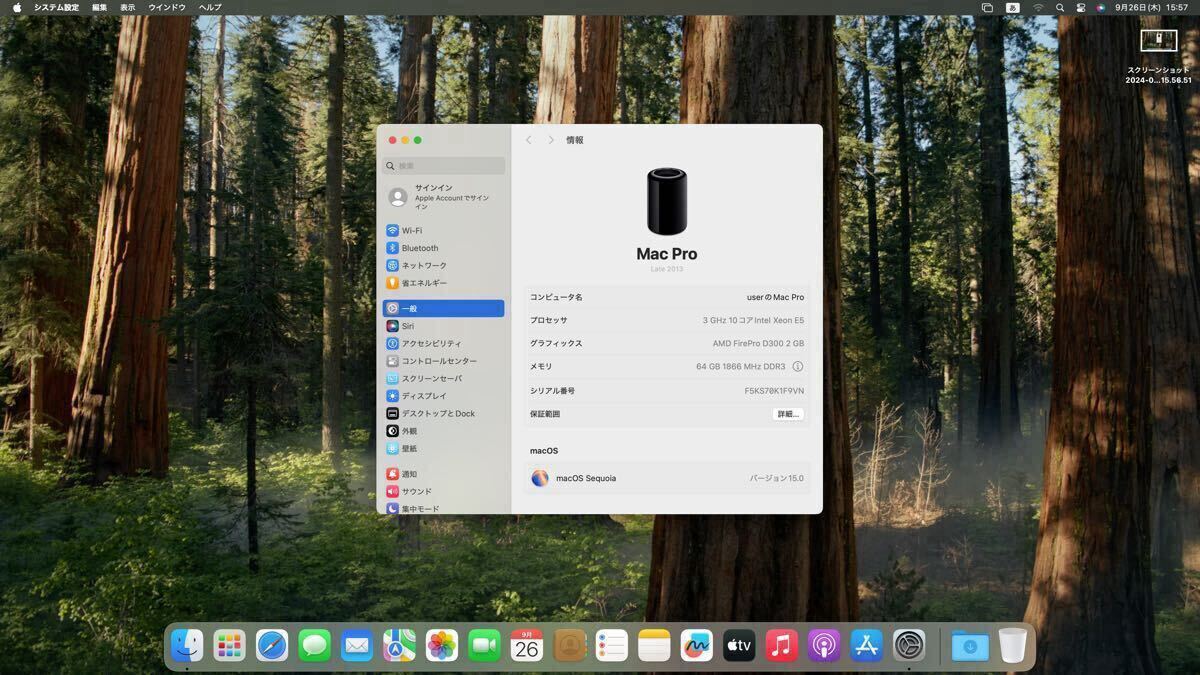Open Messages from the Dock
This screenshot has width=1200, height=675.
point(315,646)
